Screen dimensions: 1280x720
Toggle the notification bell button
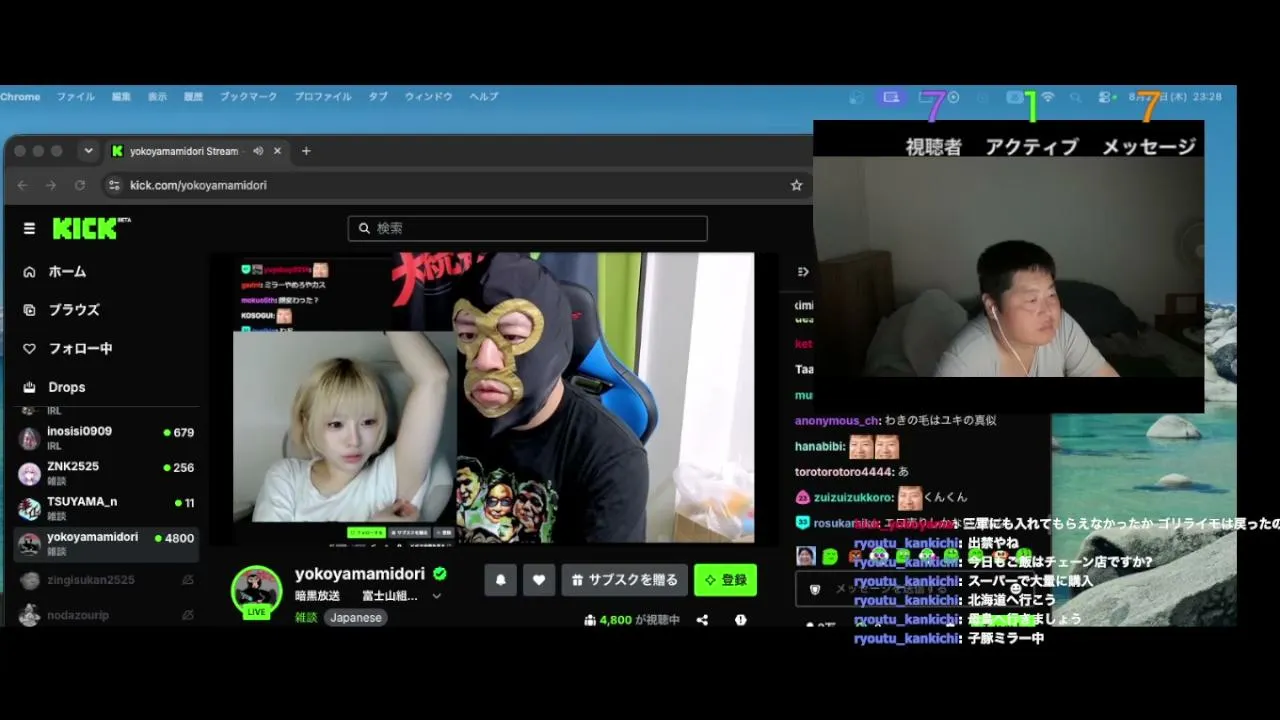coord(501,580)
